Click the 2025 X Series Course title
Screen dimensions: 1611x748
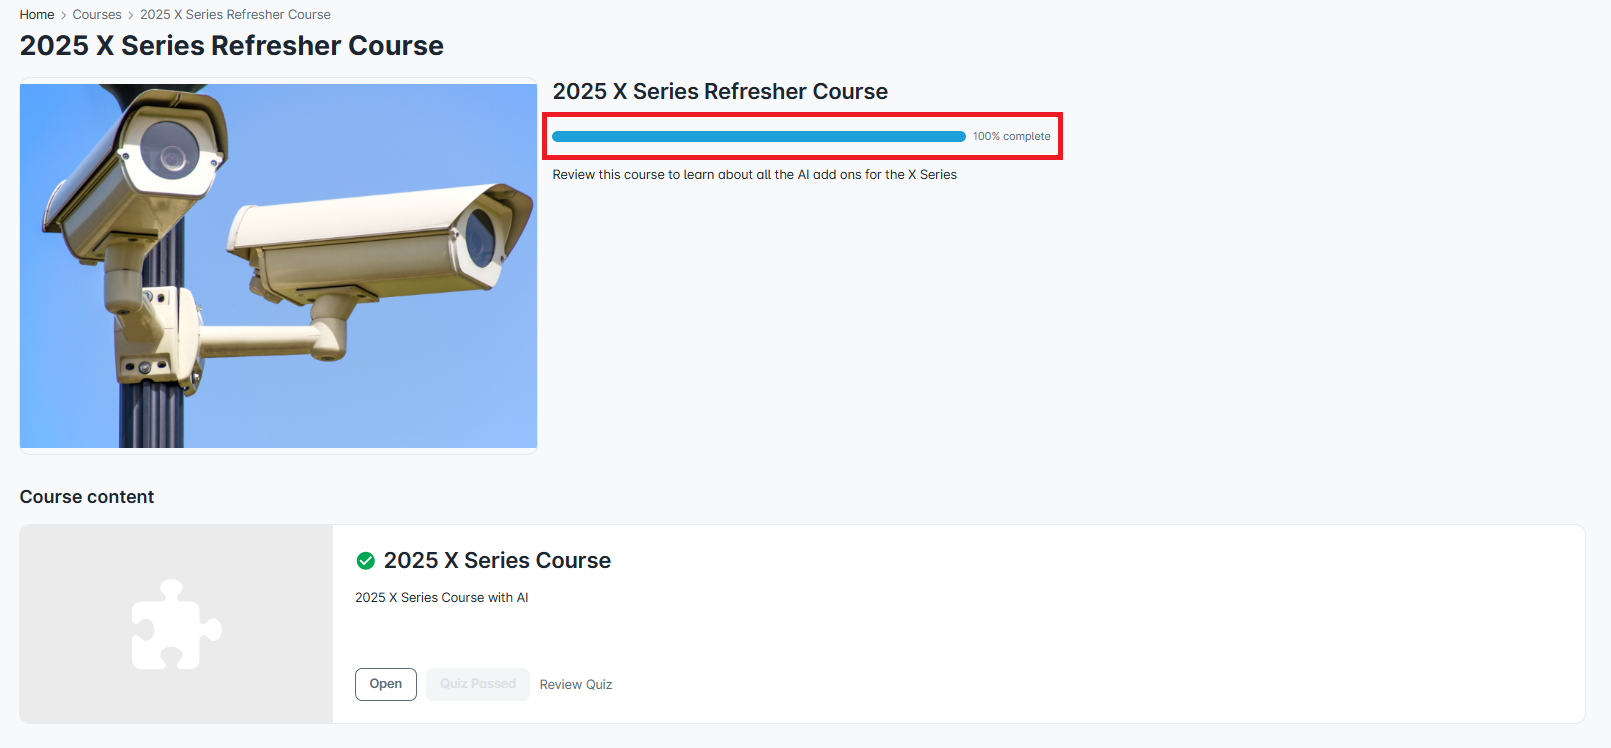pos(497,561)
